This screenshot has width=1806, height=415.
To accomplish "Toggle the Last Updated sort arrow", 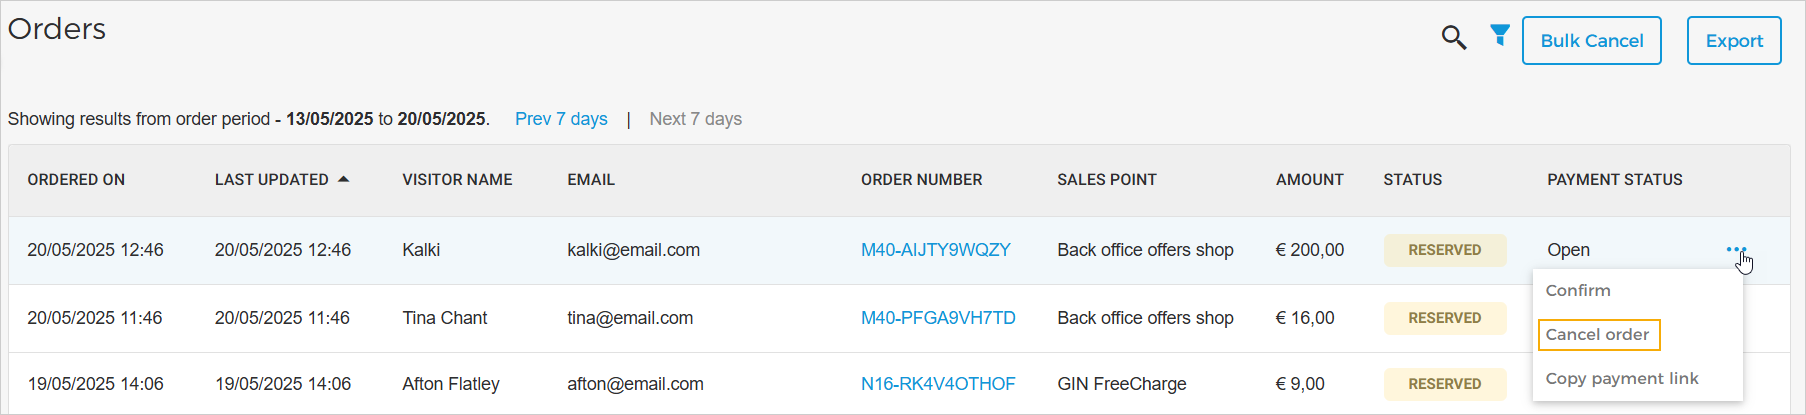I will 343,179.
